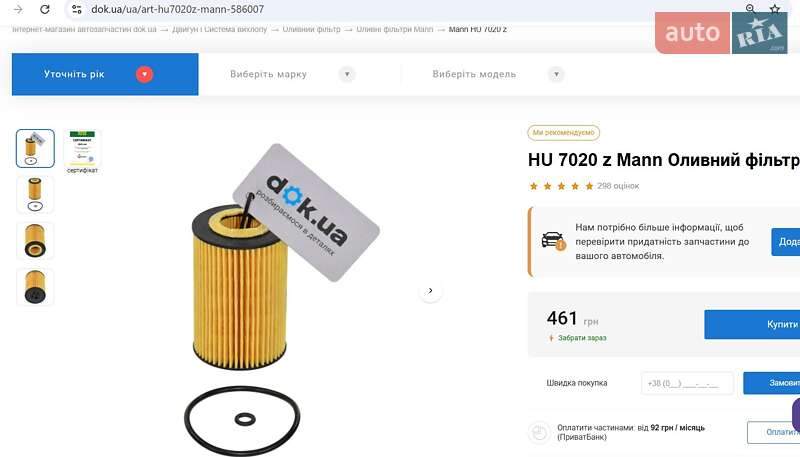The width and height of the screenshot is (800, 457).
Task: Click the zoom magnifier icon in the address bar
Action: (x=750, y=9)
